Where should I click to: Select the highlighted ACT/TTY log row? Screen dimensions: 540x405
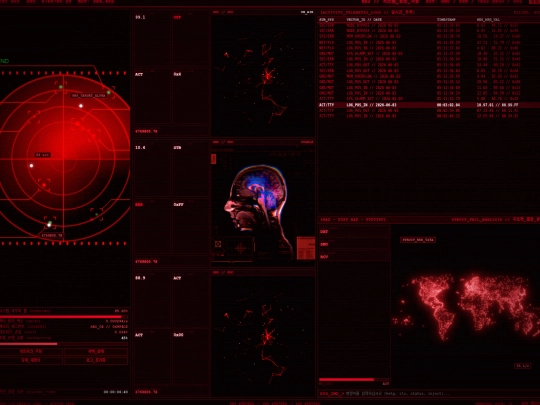coord(429,105)
